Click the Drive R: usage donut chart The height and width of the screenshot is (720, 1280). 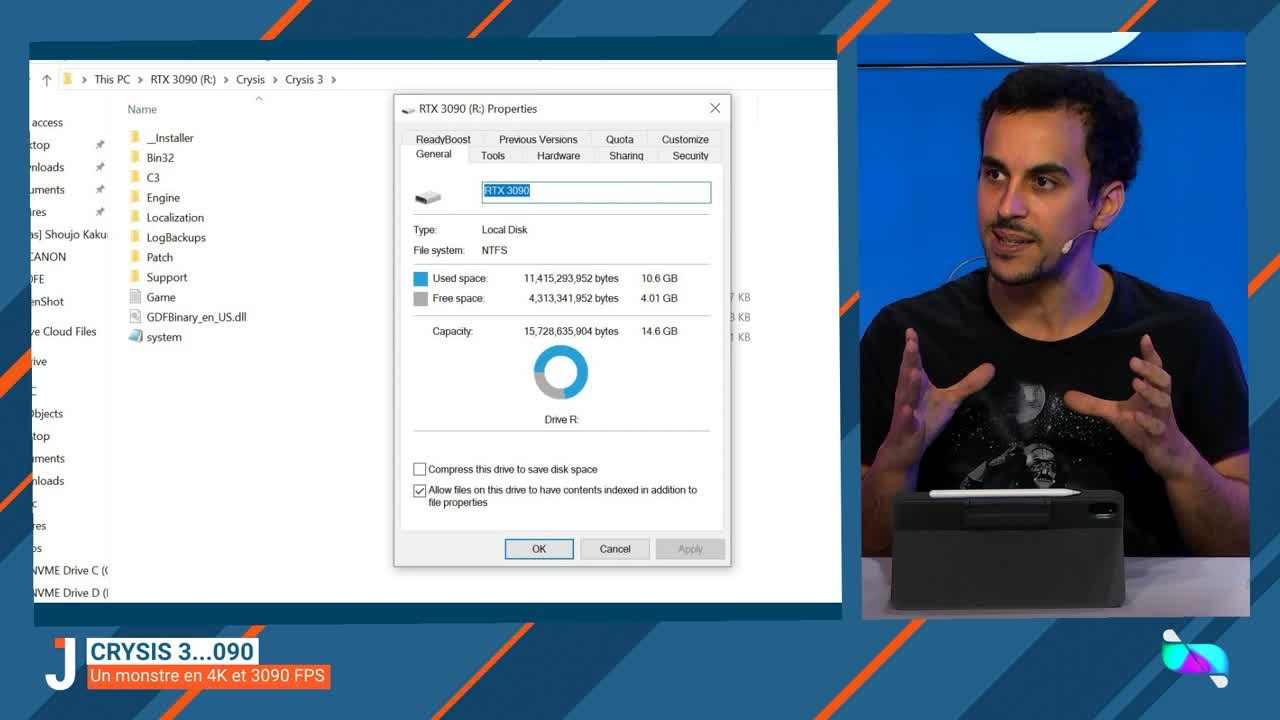pos(561,372)
